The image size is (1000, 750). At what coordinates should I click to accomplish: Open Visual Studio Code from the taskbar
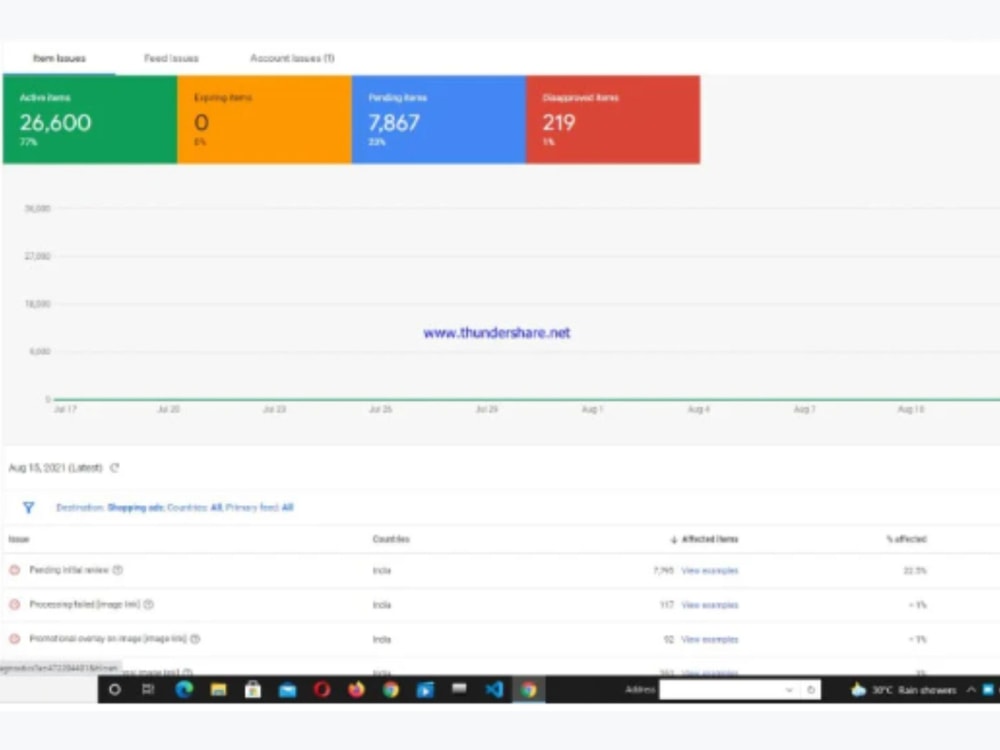(494, 689)
